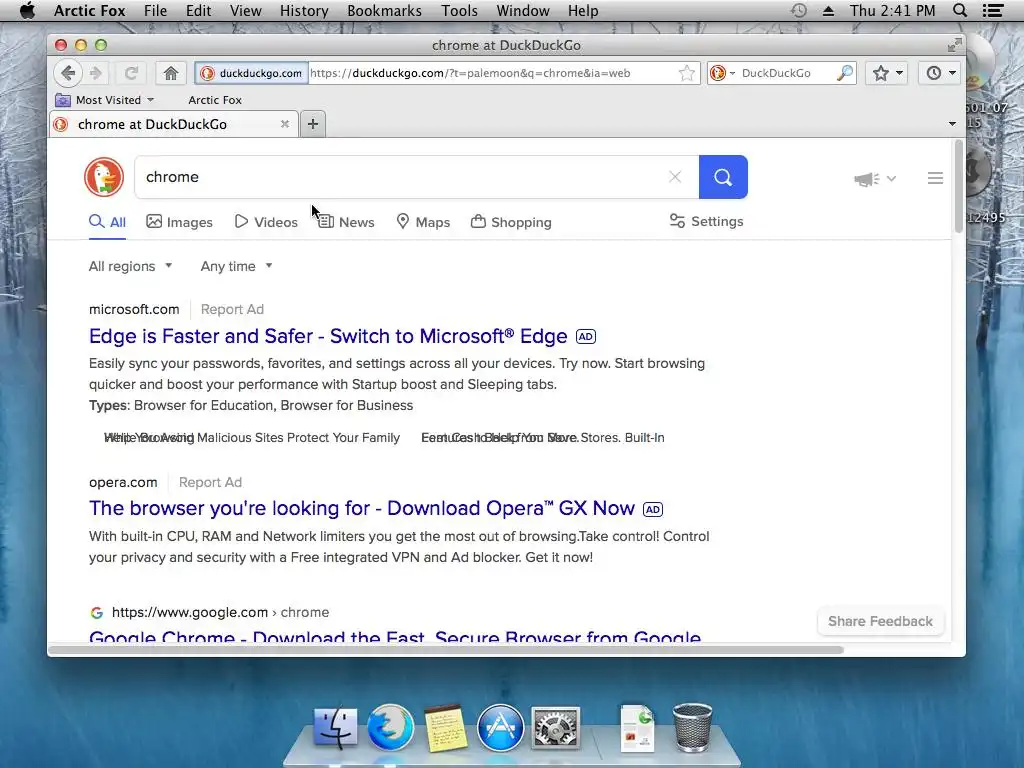Viewport: 1024px width, 768px height.
Task: Submit search with the blue magnifier button
Action: (x=723, y=177)
